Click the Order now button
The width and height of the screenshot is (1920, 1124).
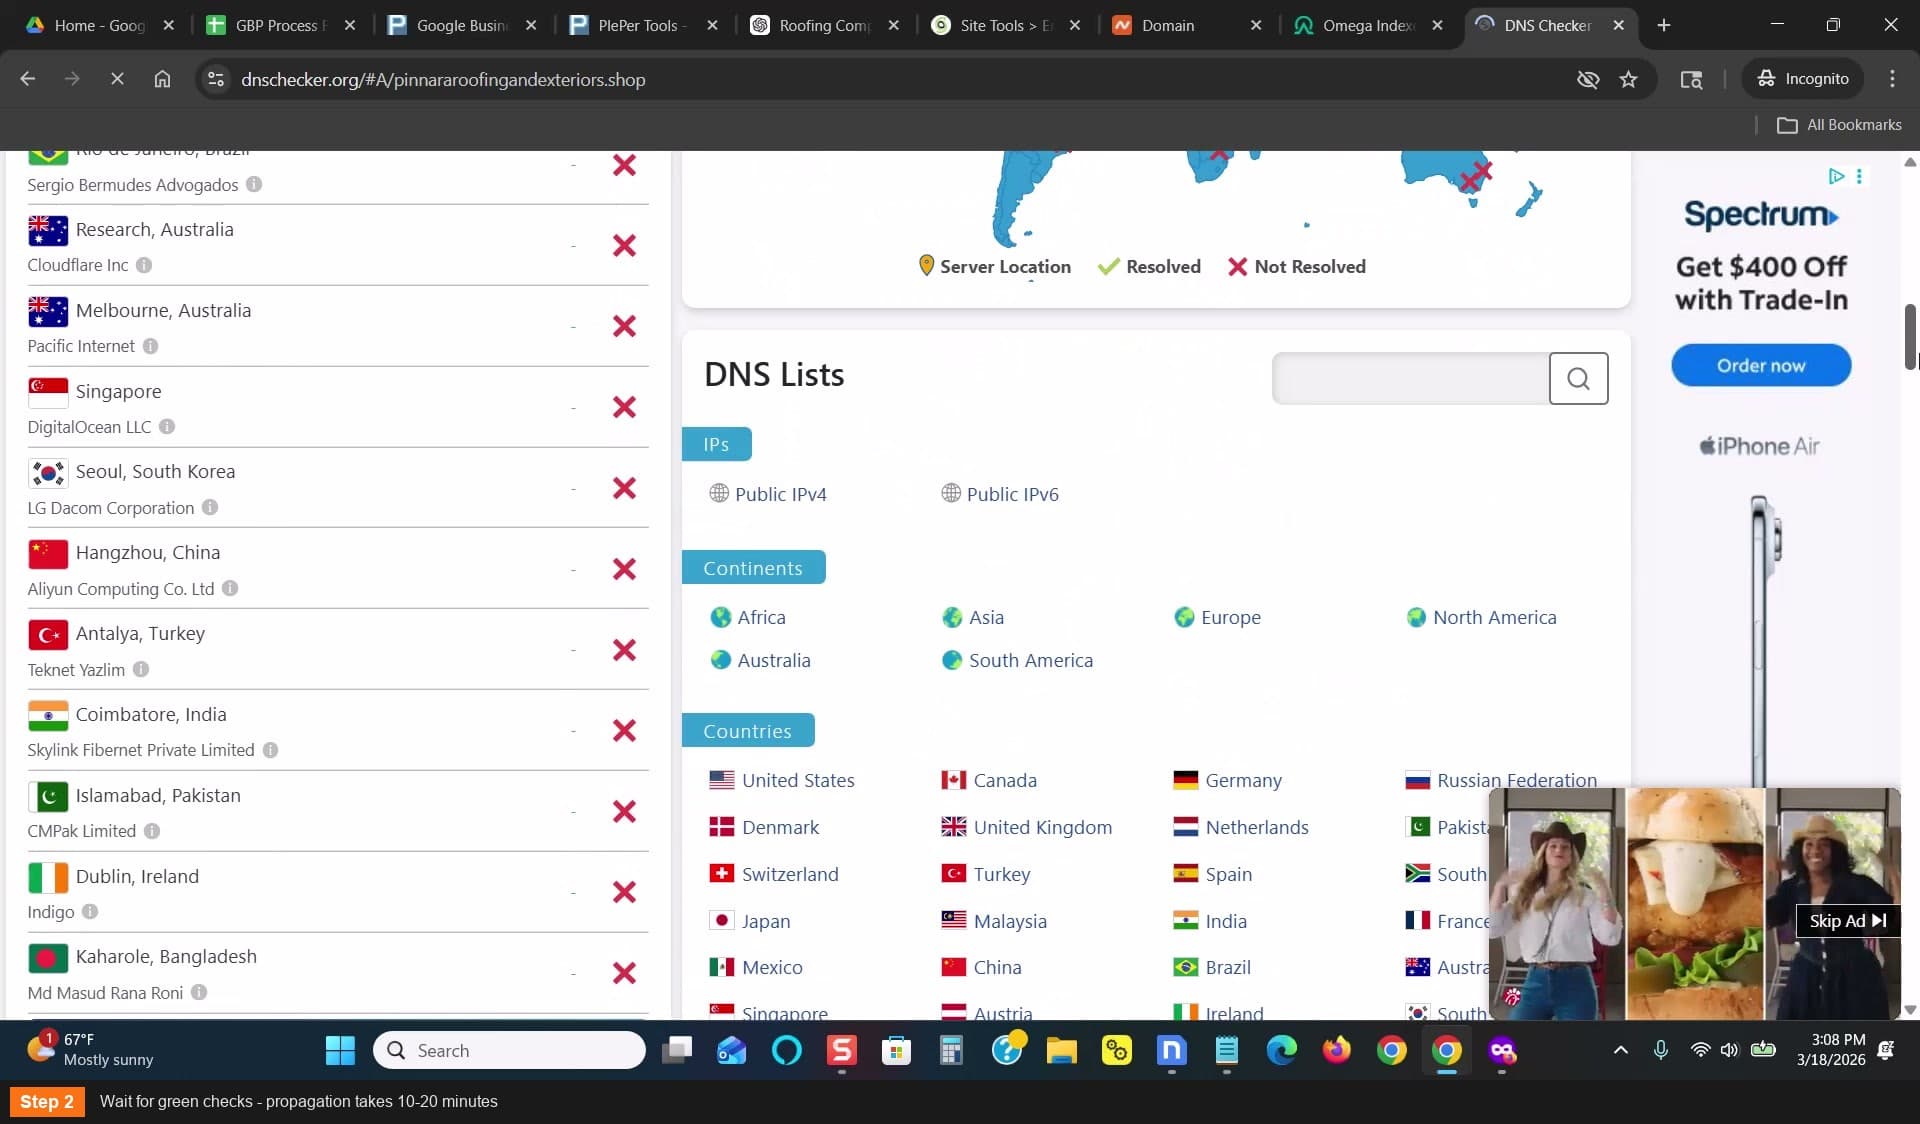pyautogui.click(x=1761, y=365)
